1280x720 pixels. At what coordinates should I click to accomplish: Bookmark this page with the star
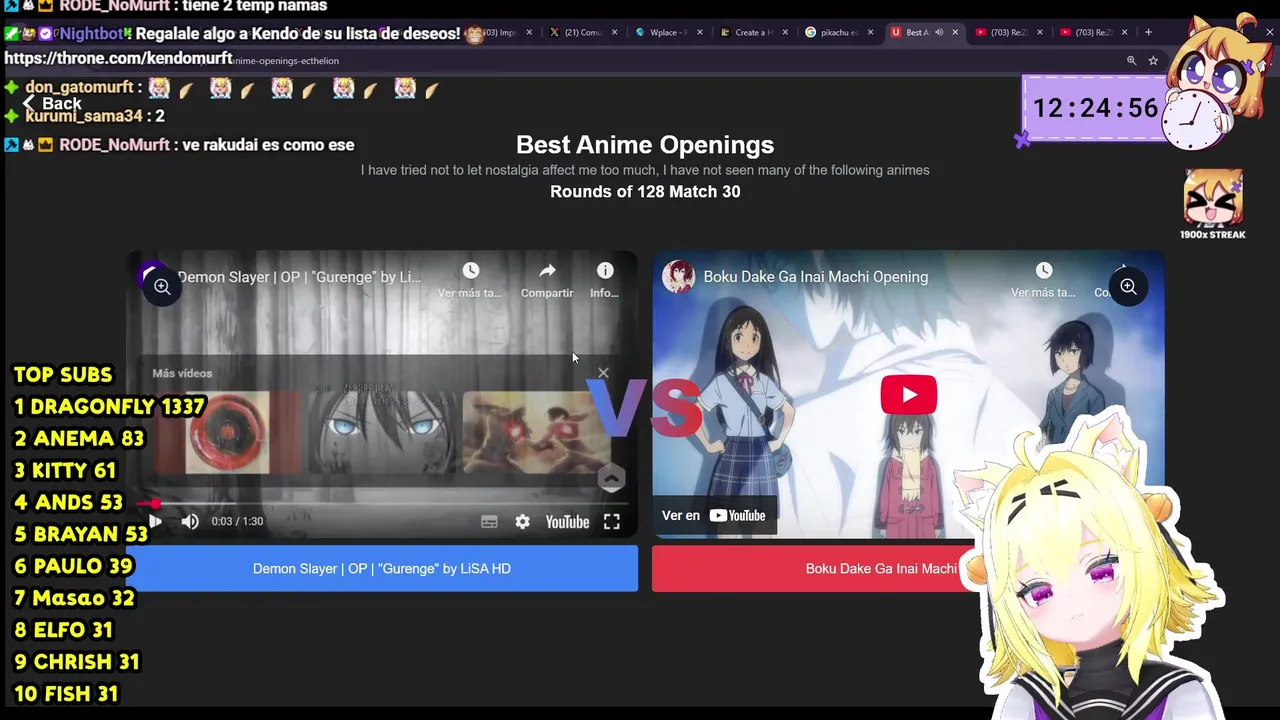point(1153,60)
